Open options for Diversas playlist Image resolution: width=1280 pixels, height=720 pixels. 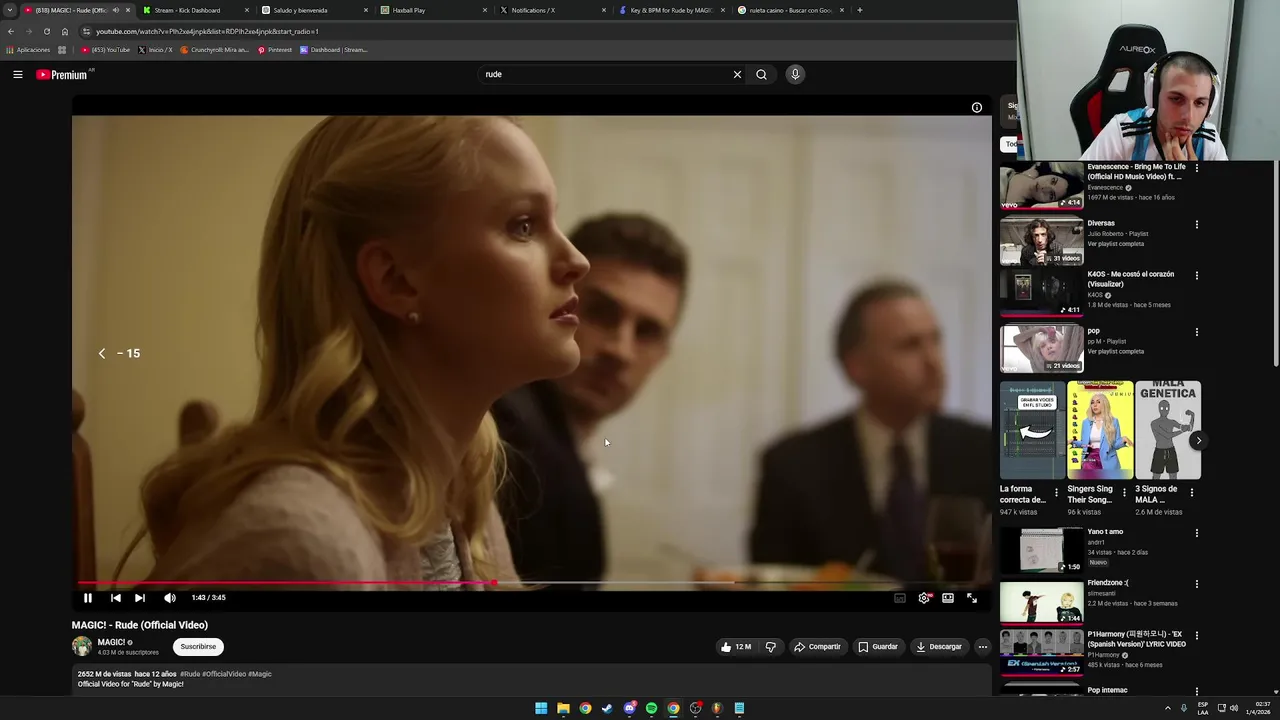(1197, 224)
